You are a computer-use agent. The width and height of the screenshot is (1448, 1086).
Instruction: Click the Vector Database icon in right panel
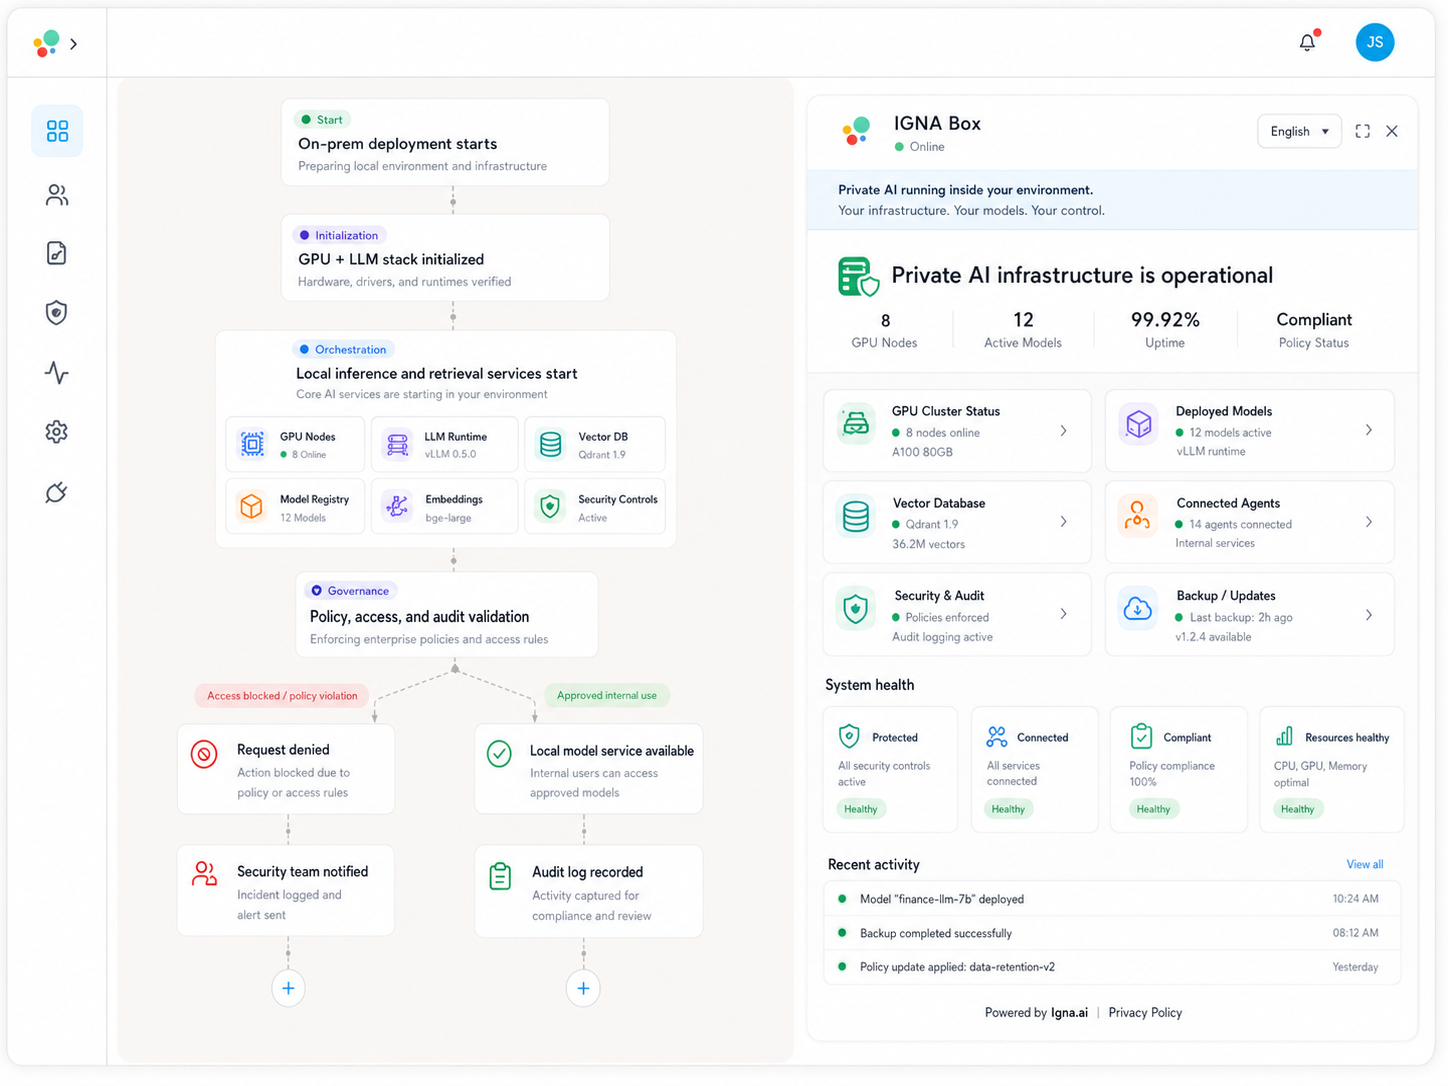pos(856,517)
